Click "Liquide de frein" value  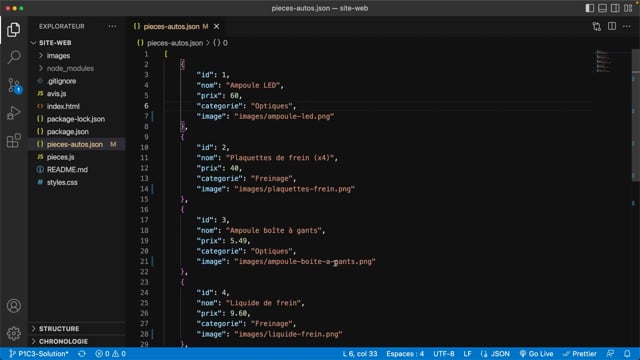264,303
